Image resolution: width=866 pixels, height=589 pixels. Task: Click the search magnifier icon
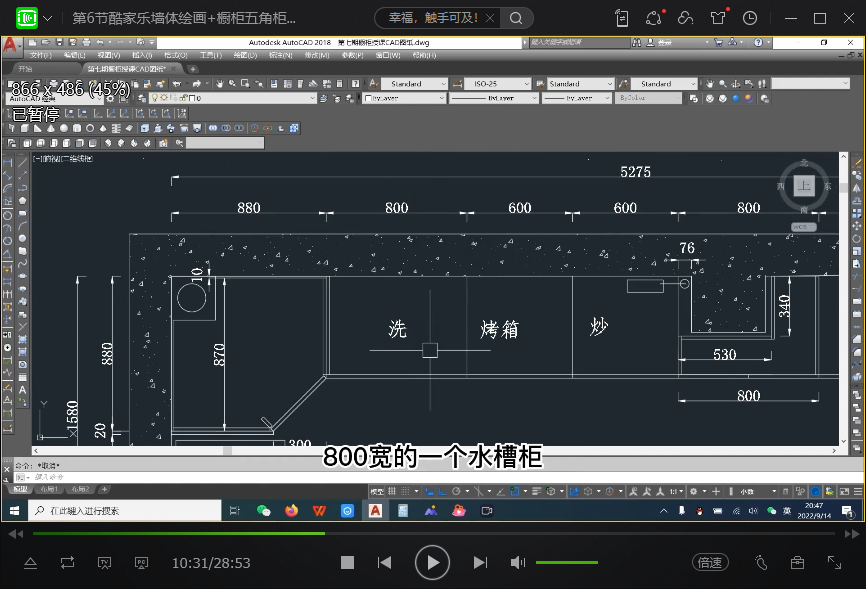[x=516, y=18]
